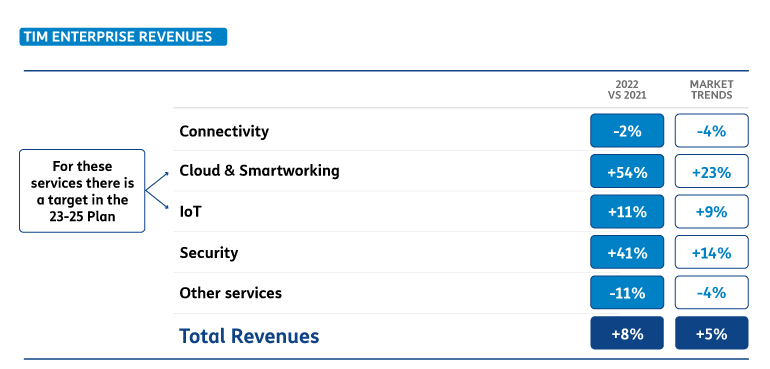Click the -11% Other services box
Viewport: 770px width, 369px height.
coord(627,292)
